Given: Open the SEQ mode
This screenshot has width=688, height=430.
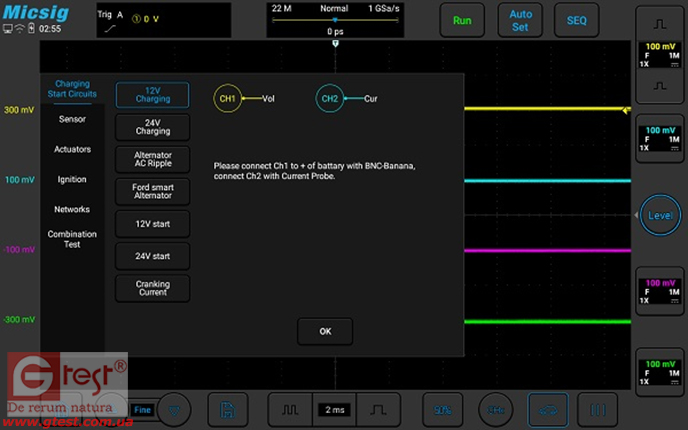Looking at the screenshot, I should point(577,20).
